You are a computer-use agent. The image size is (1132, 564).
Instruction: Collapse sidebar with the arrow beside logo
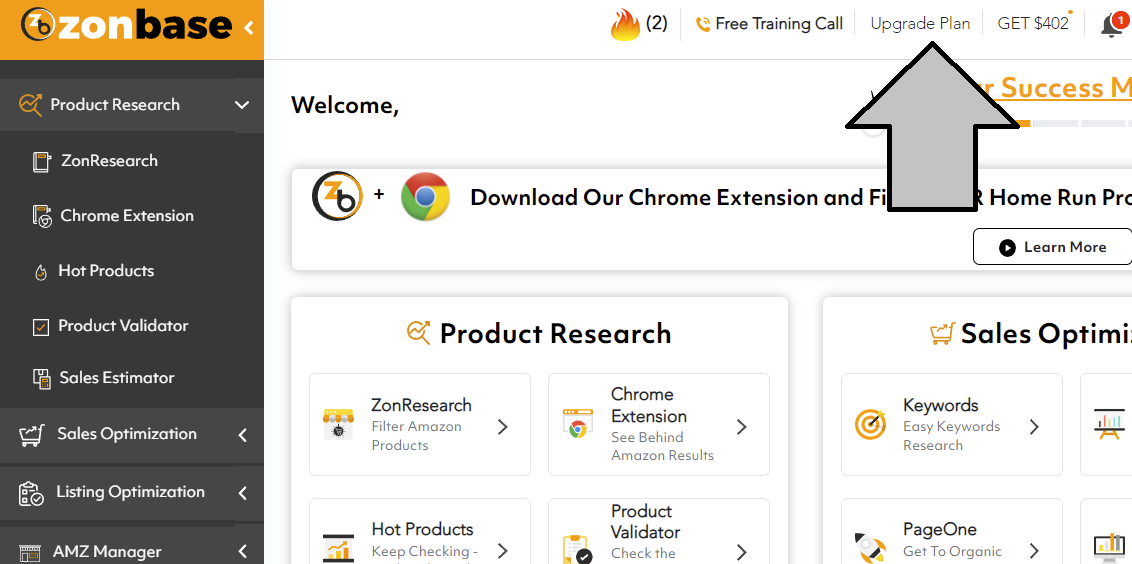point(249,28)
